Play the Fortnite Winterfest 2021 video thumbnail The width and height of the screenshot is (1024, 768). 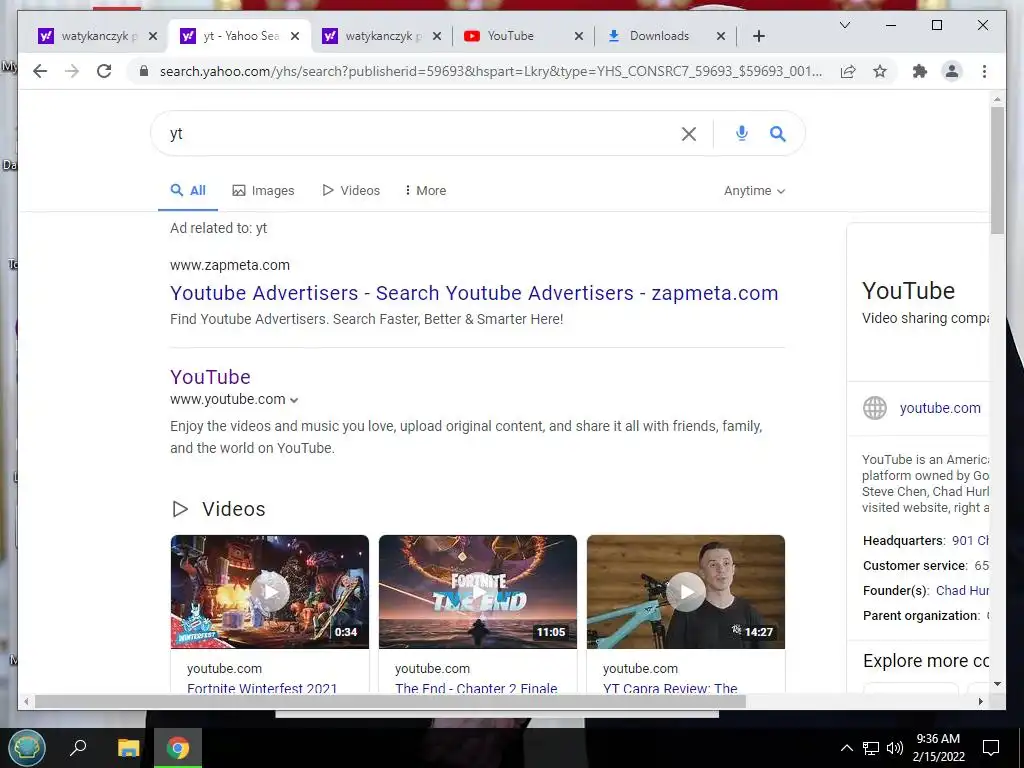270,592
